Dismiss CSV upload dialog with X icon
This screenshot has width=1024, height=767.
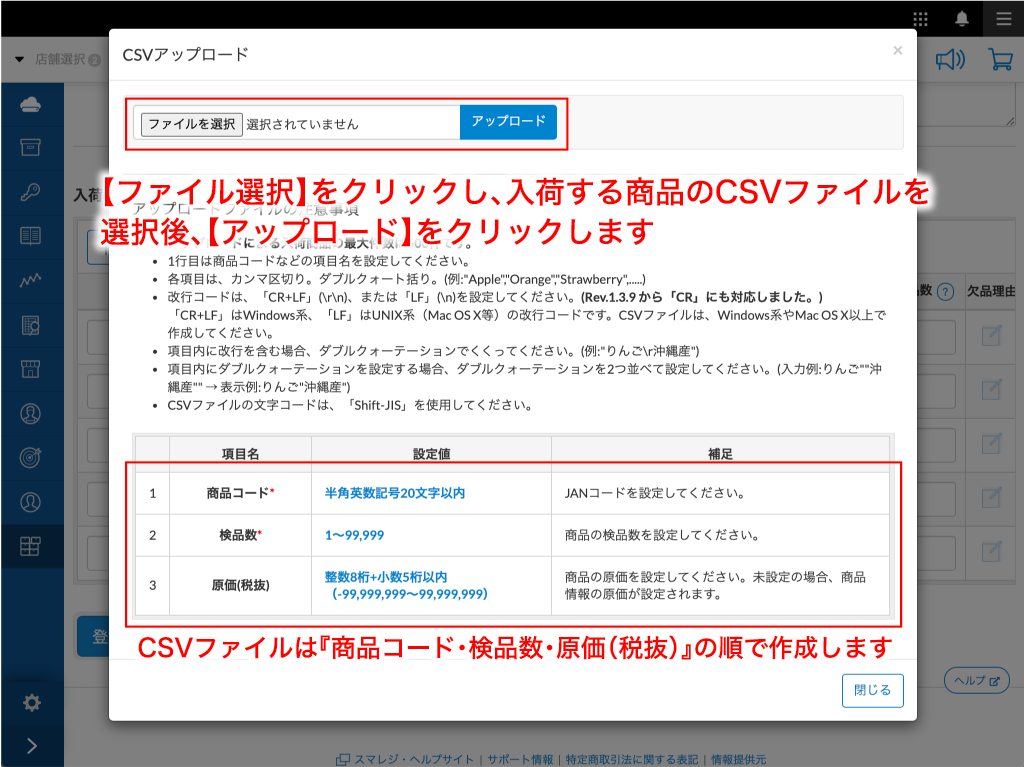pyautogui.click(x=897, y=50)
